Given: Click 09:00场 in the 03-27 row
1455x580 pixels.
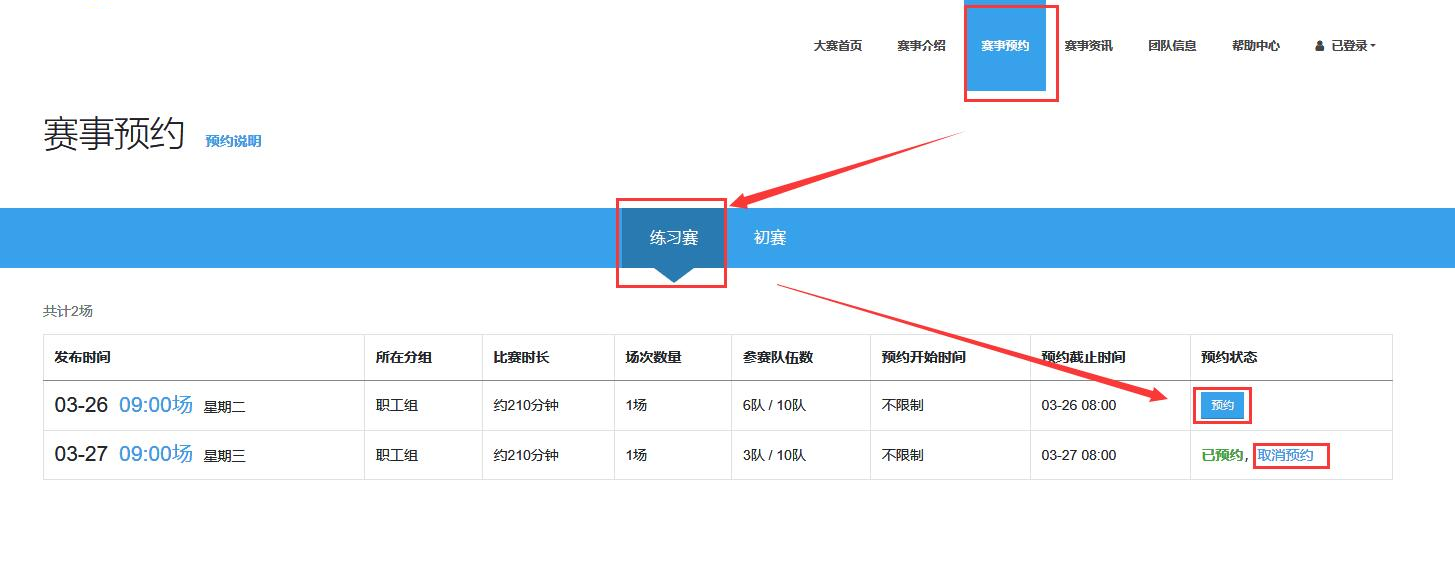Looking at the screenshot, I should tap(155, 454).
